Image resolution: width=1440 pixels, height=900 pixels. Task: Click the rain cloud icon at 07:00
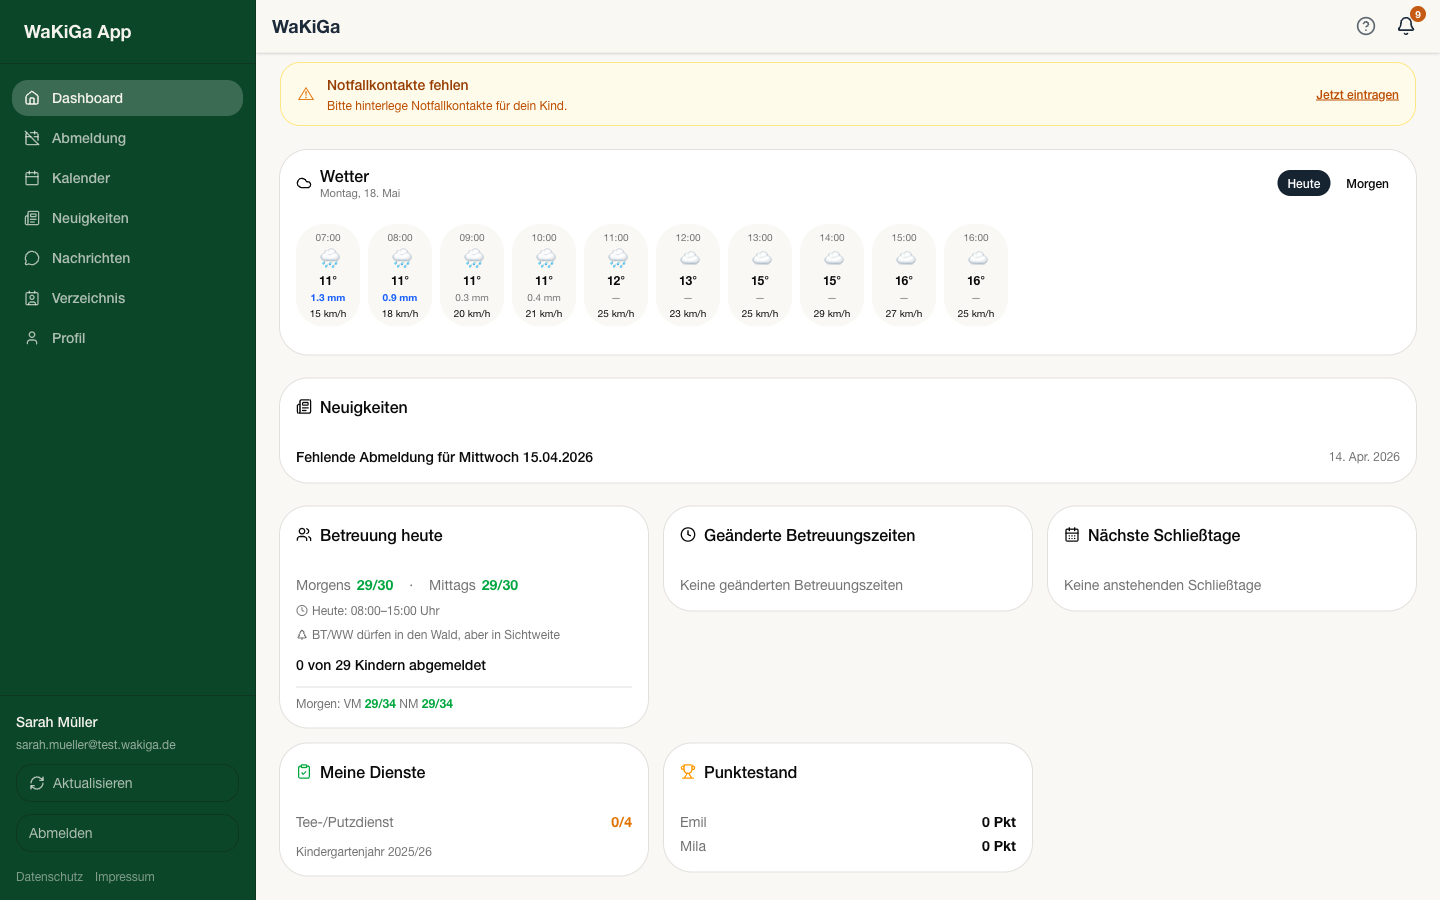click(x=328, y=259)
